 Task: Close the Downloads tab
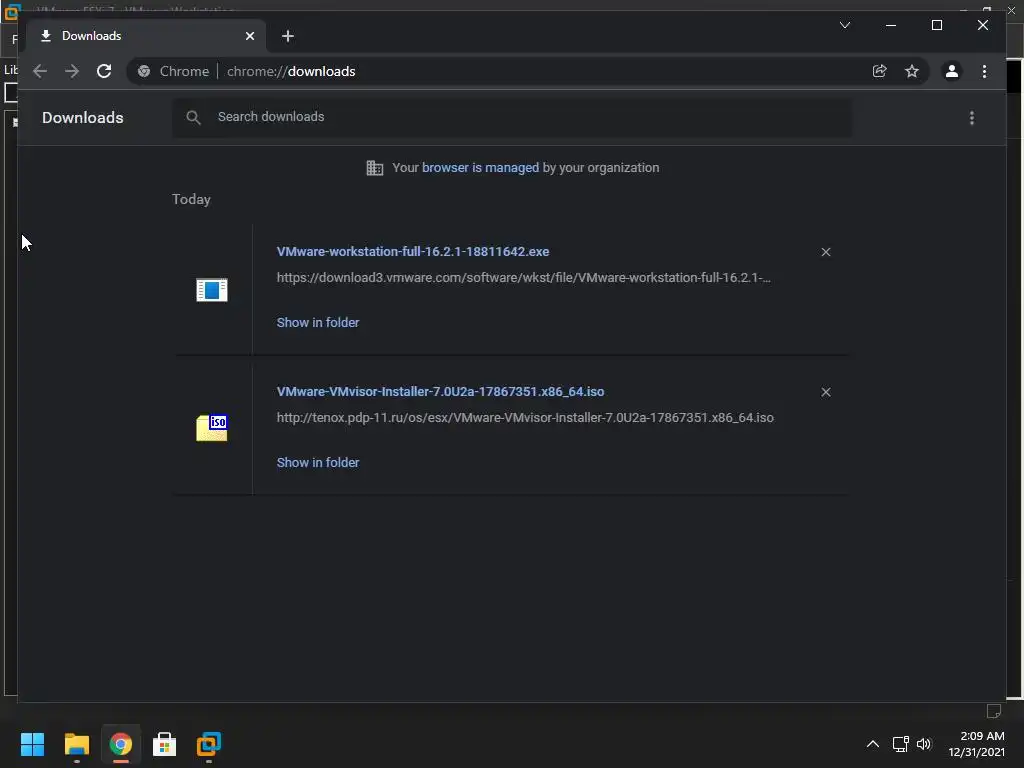249,36
